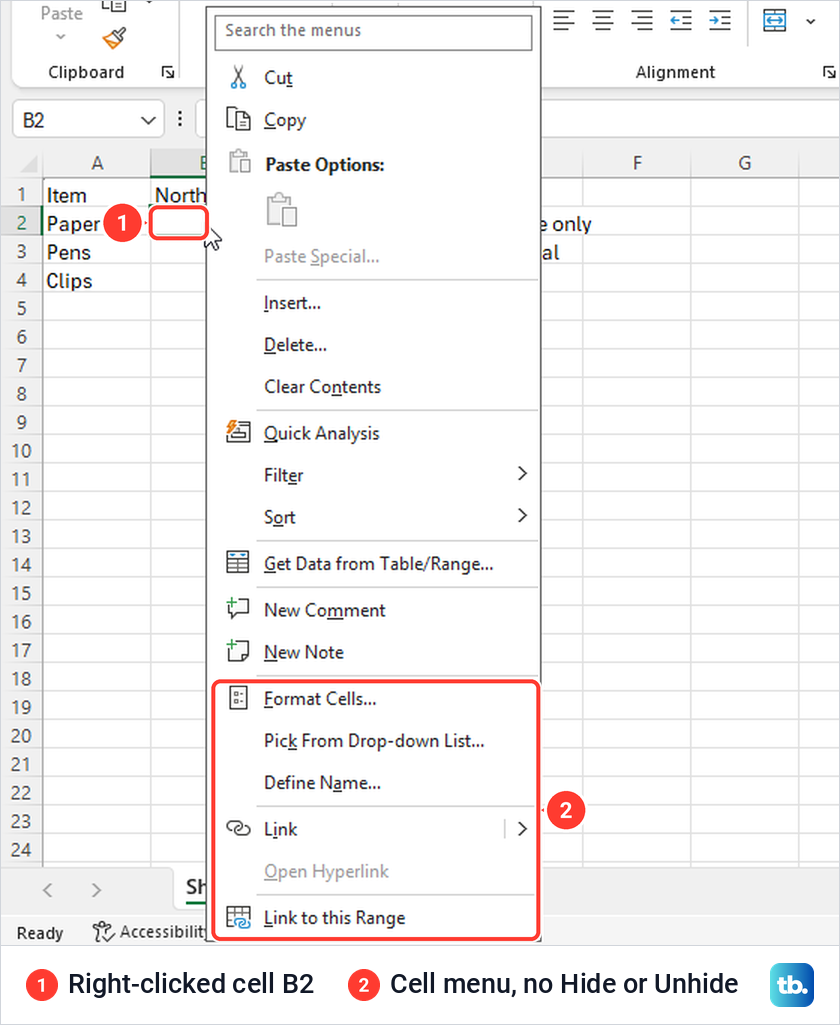
Task: Select column A header
Action: tap(97, 163)
